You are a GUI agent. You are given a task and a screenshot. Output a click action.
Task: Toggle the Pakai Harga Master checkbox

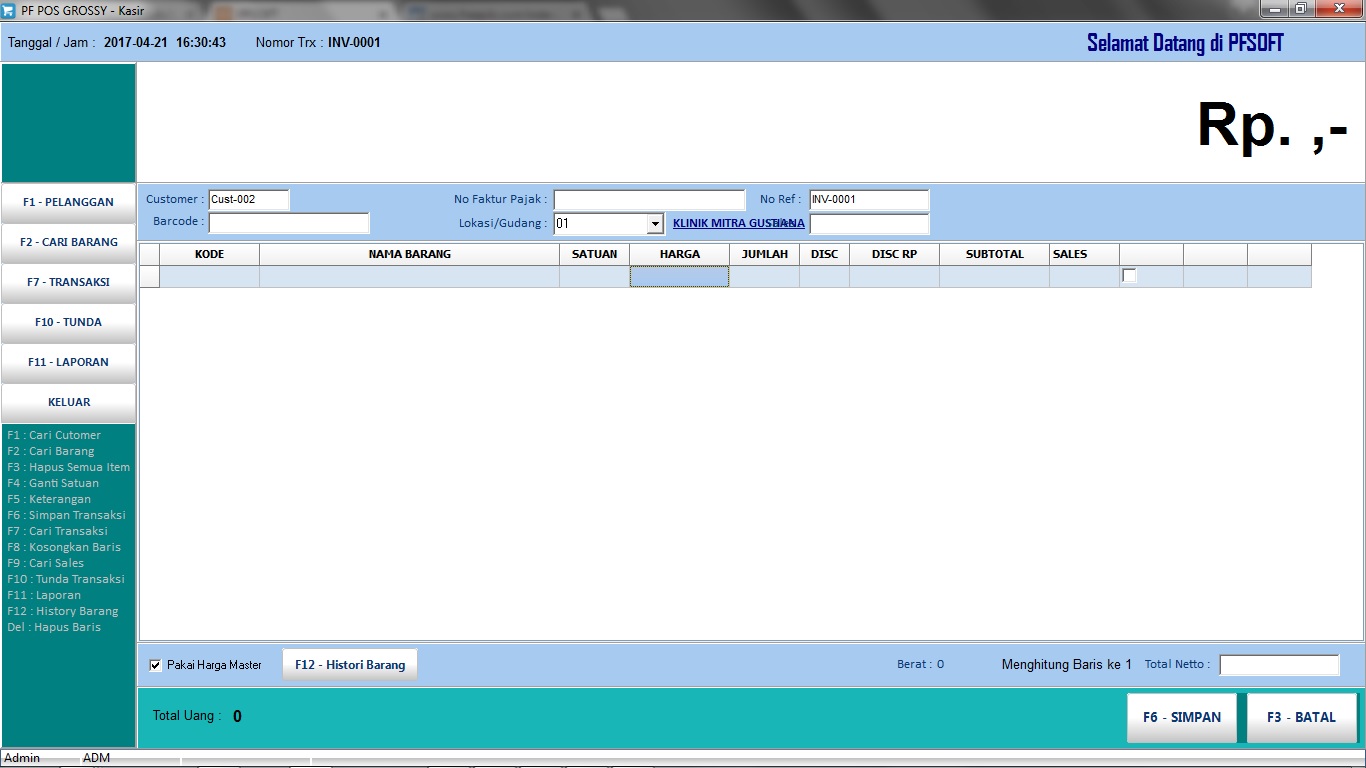pyautogui.click(x=155, y=665)
